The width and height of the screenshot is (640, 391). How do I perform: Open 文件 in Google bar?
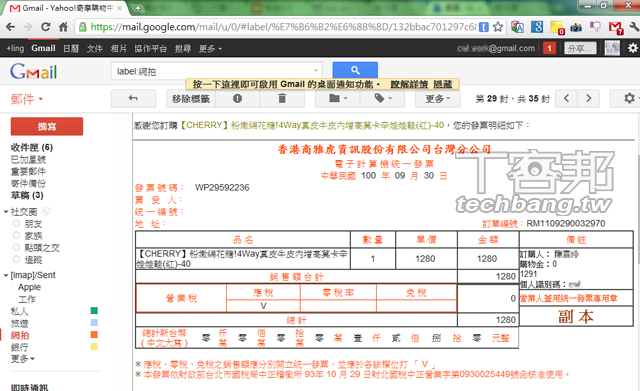click(95, 49)
